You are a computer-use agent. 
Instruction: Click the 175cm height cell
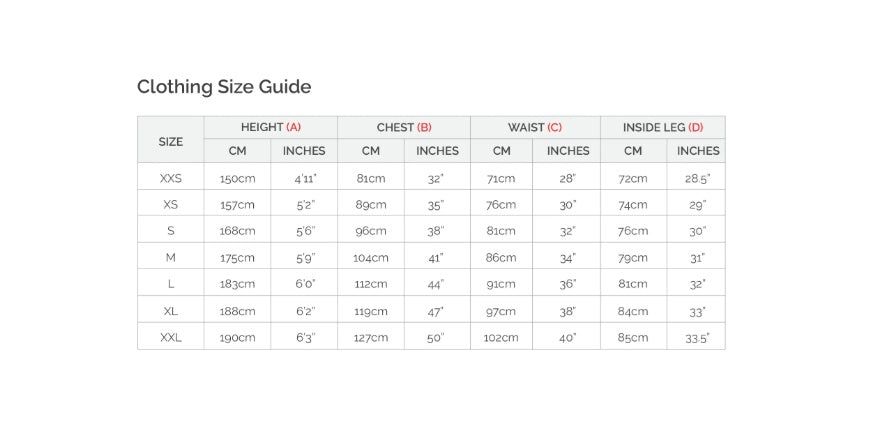coord(237,258)
